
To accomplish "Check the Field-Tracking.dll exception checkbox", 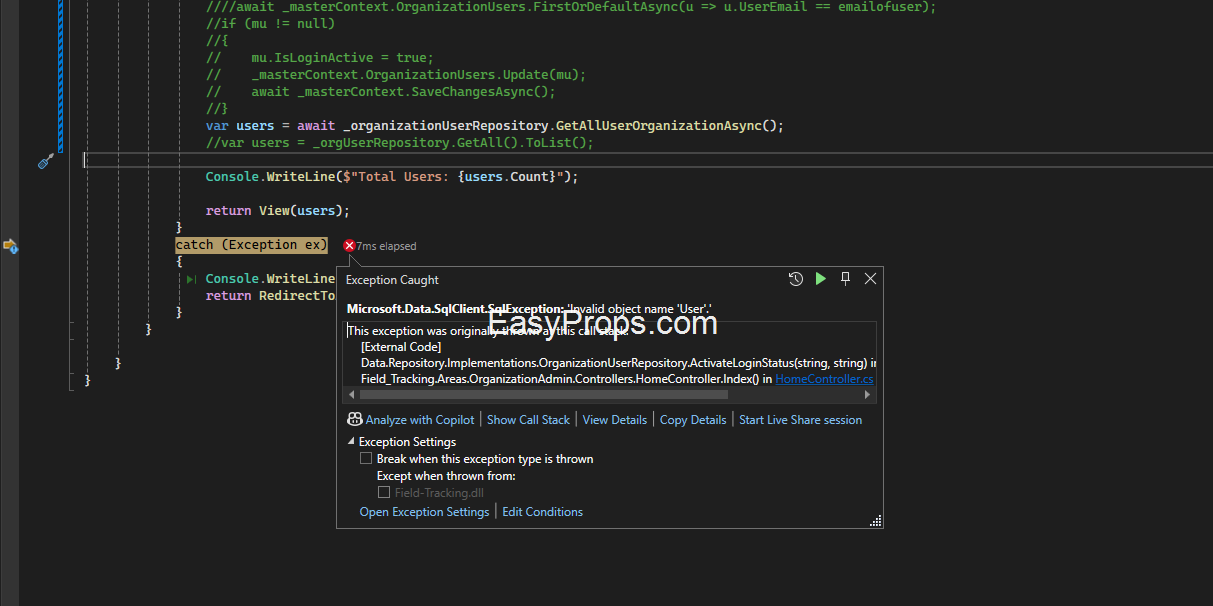I will point(384,492).
